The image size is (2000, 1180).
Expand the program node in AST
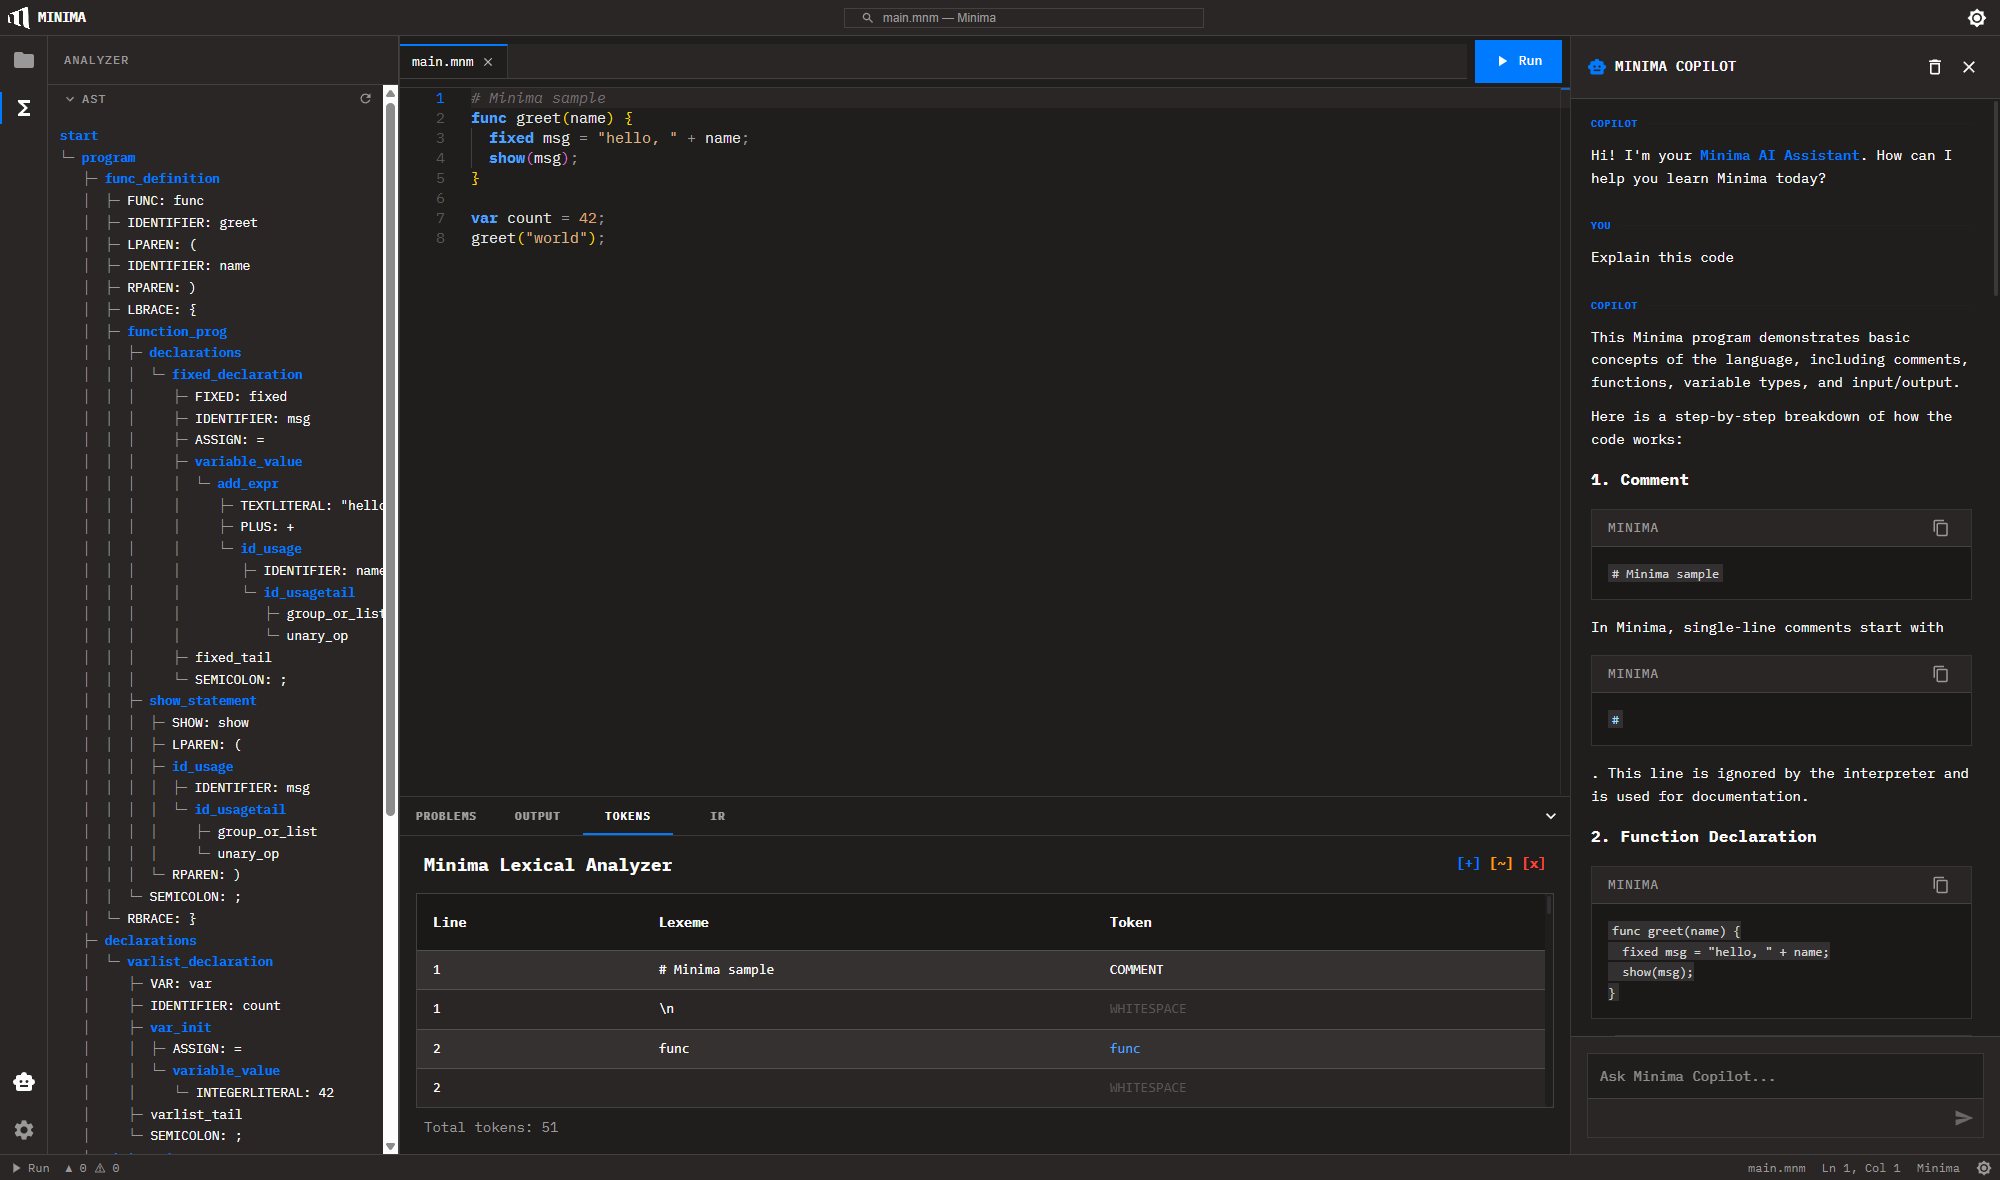click(x=108, y=158)
